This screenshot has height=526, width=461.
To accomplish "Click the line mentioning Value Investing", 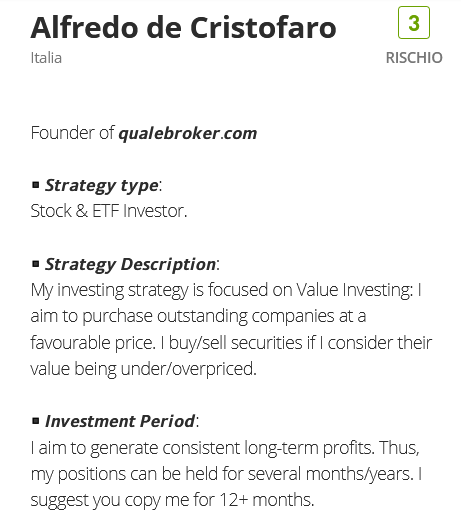I will coord(226,291).
